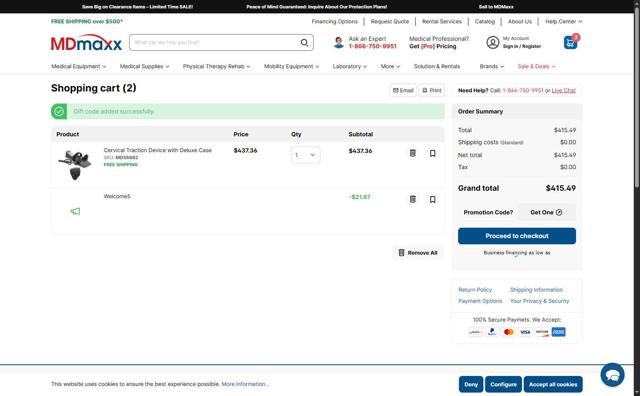Open the Help Center dropdown
The height and width of the screenshot is (396, 640).
click(564, 21)
